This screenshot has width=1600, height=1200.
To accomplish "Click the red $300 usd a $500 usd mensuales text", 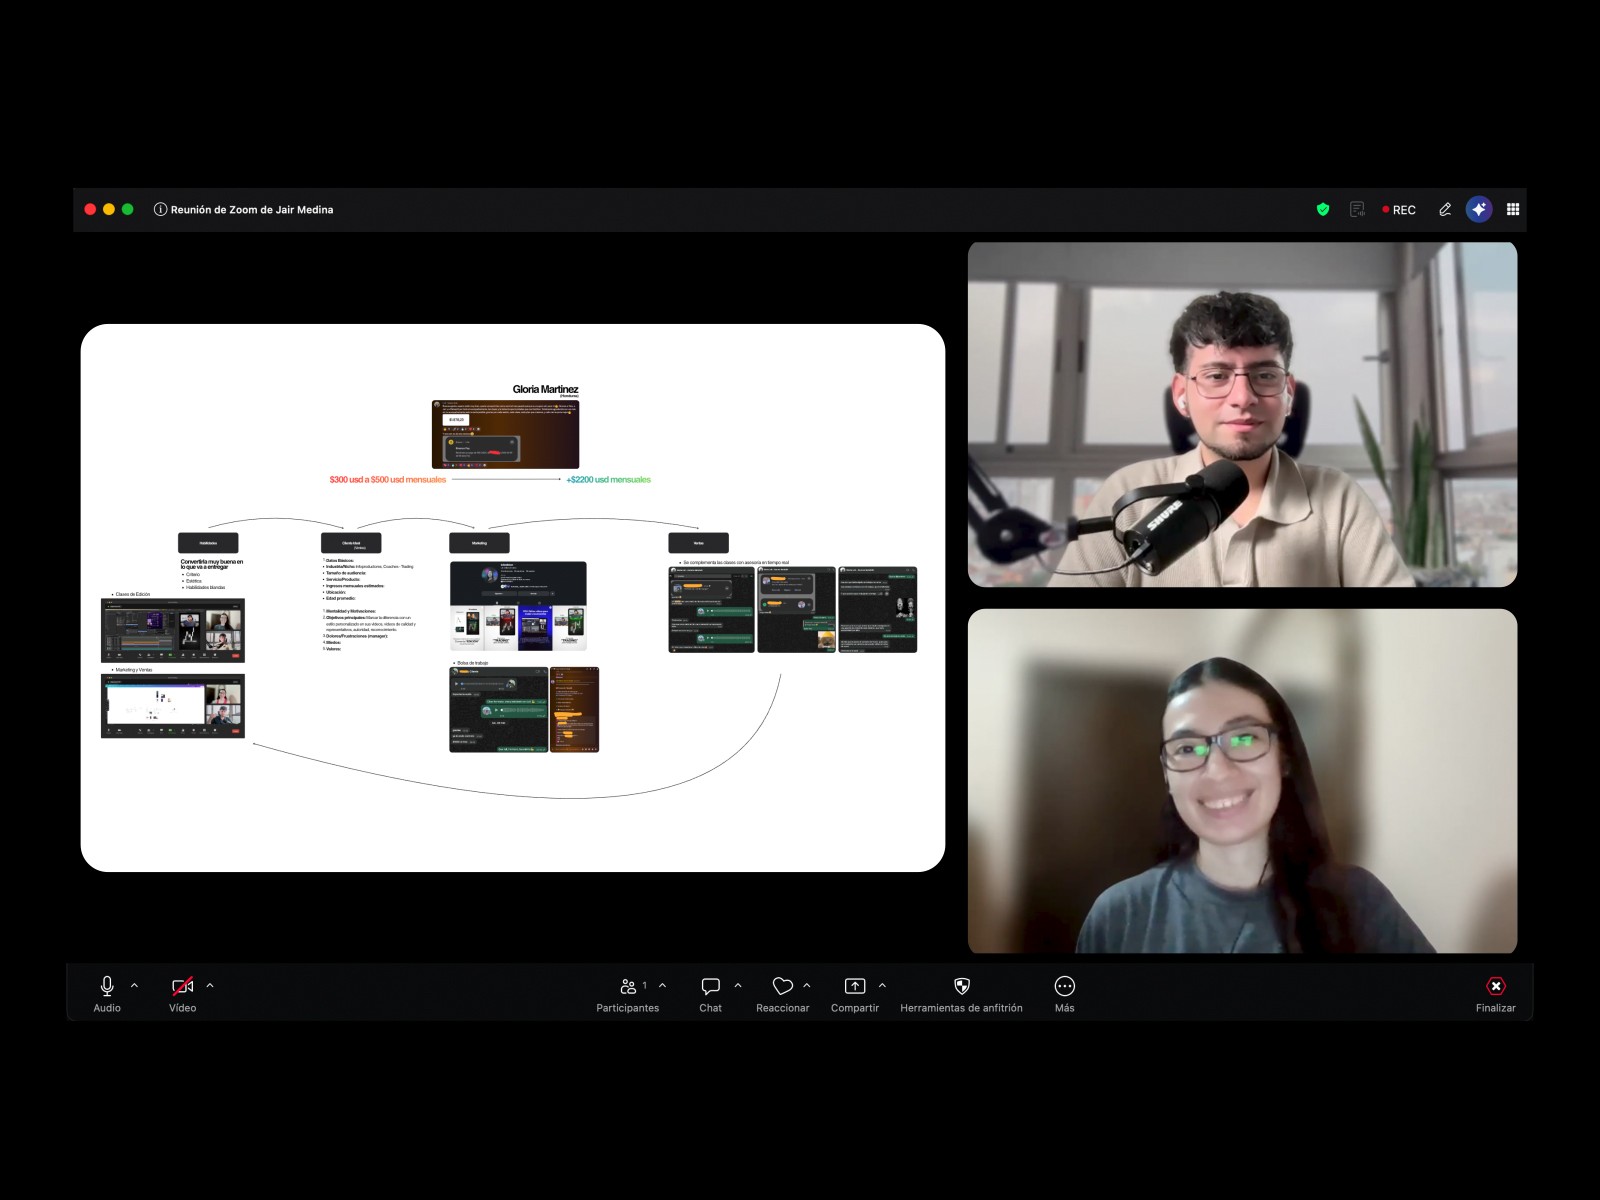I will point(388,480).
